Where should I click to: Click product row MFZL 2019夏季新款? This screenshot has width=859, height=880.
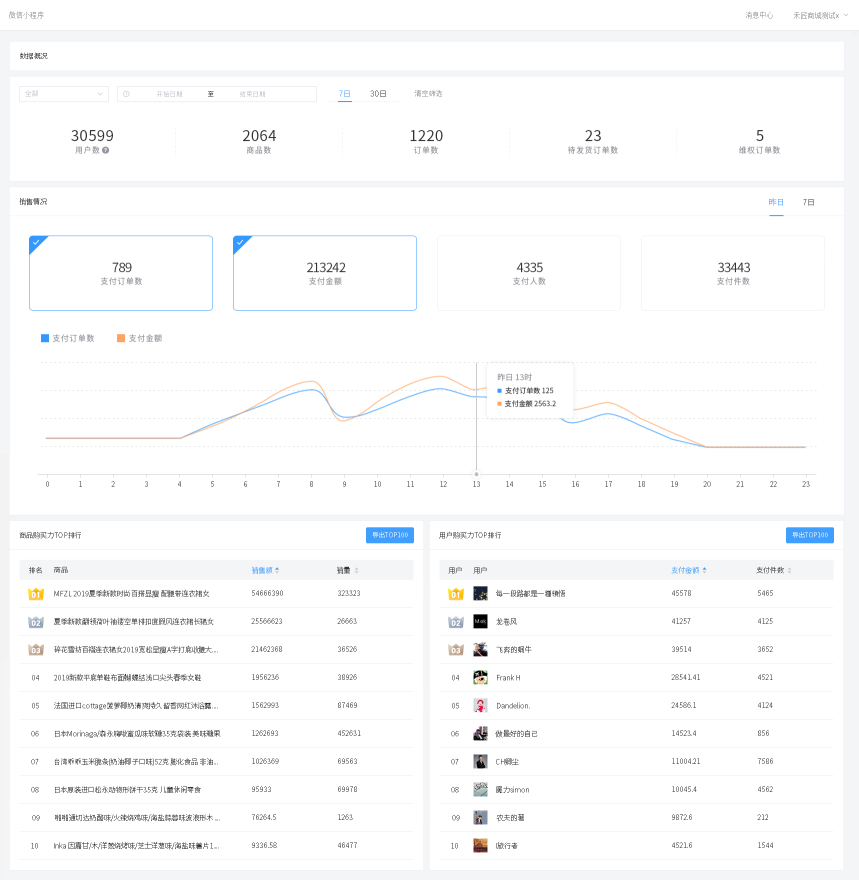[x=217, y=594]
